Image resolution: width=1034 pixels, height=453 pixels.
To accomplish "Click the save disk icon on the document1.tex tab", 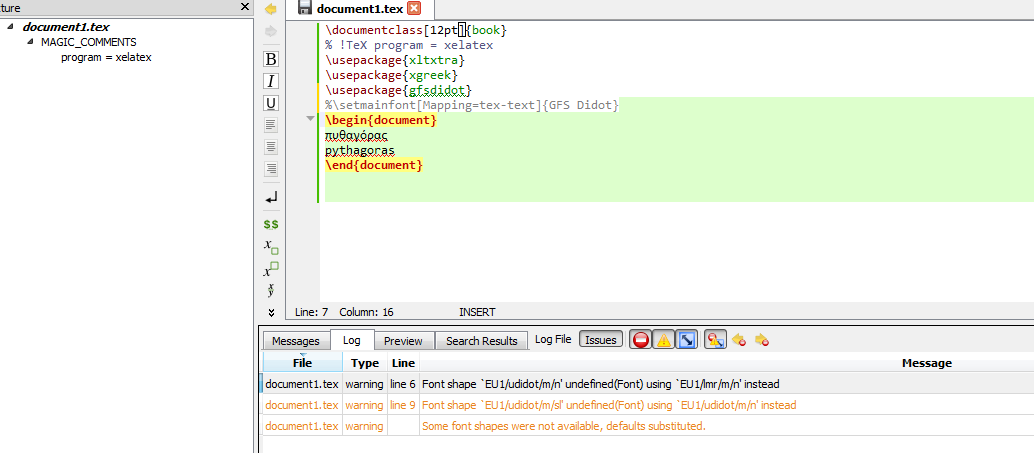I will pos(305,8).
